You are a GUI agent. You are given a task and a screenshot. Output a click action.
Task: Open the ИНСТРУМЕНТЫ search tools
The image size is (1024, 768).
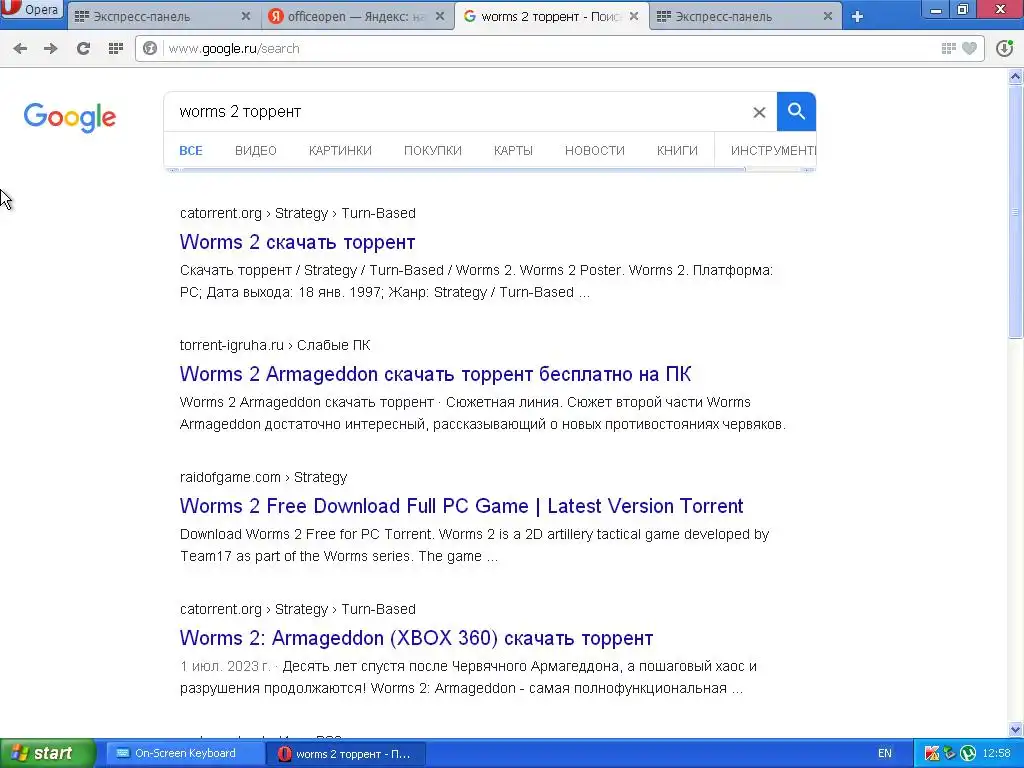coord(773,151)
